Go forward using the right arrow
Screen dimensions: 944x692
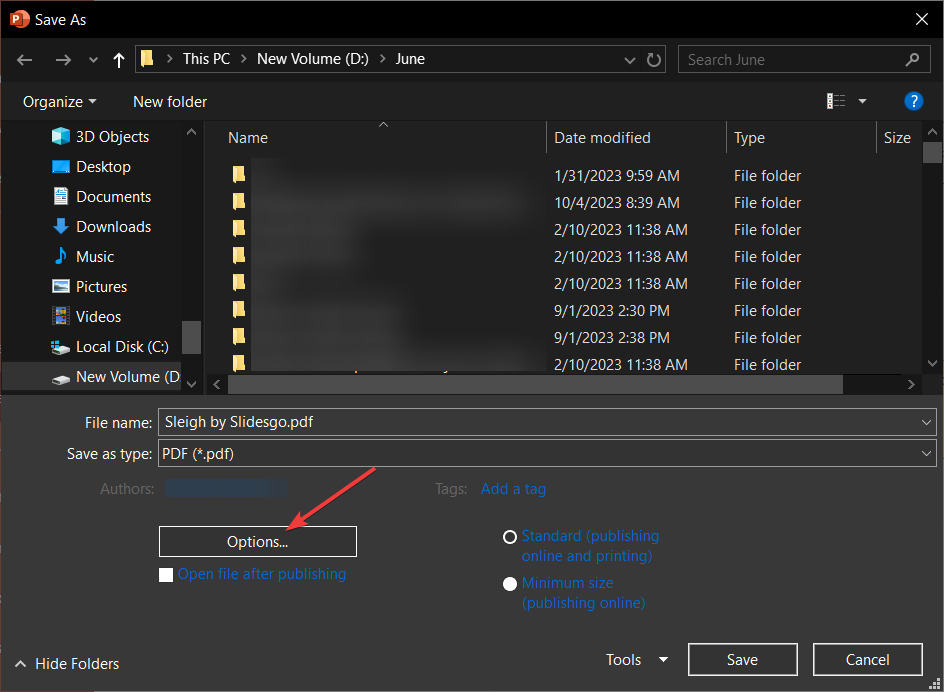click(63, 60)
